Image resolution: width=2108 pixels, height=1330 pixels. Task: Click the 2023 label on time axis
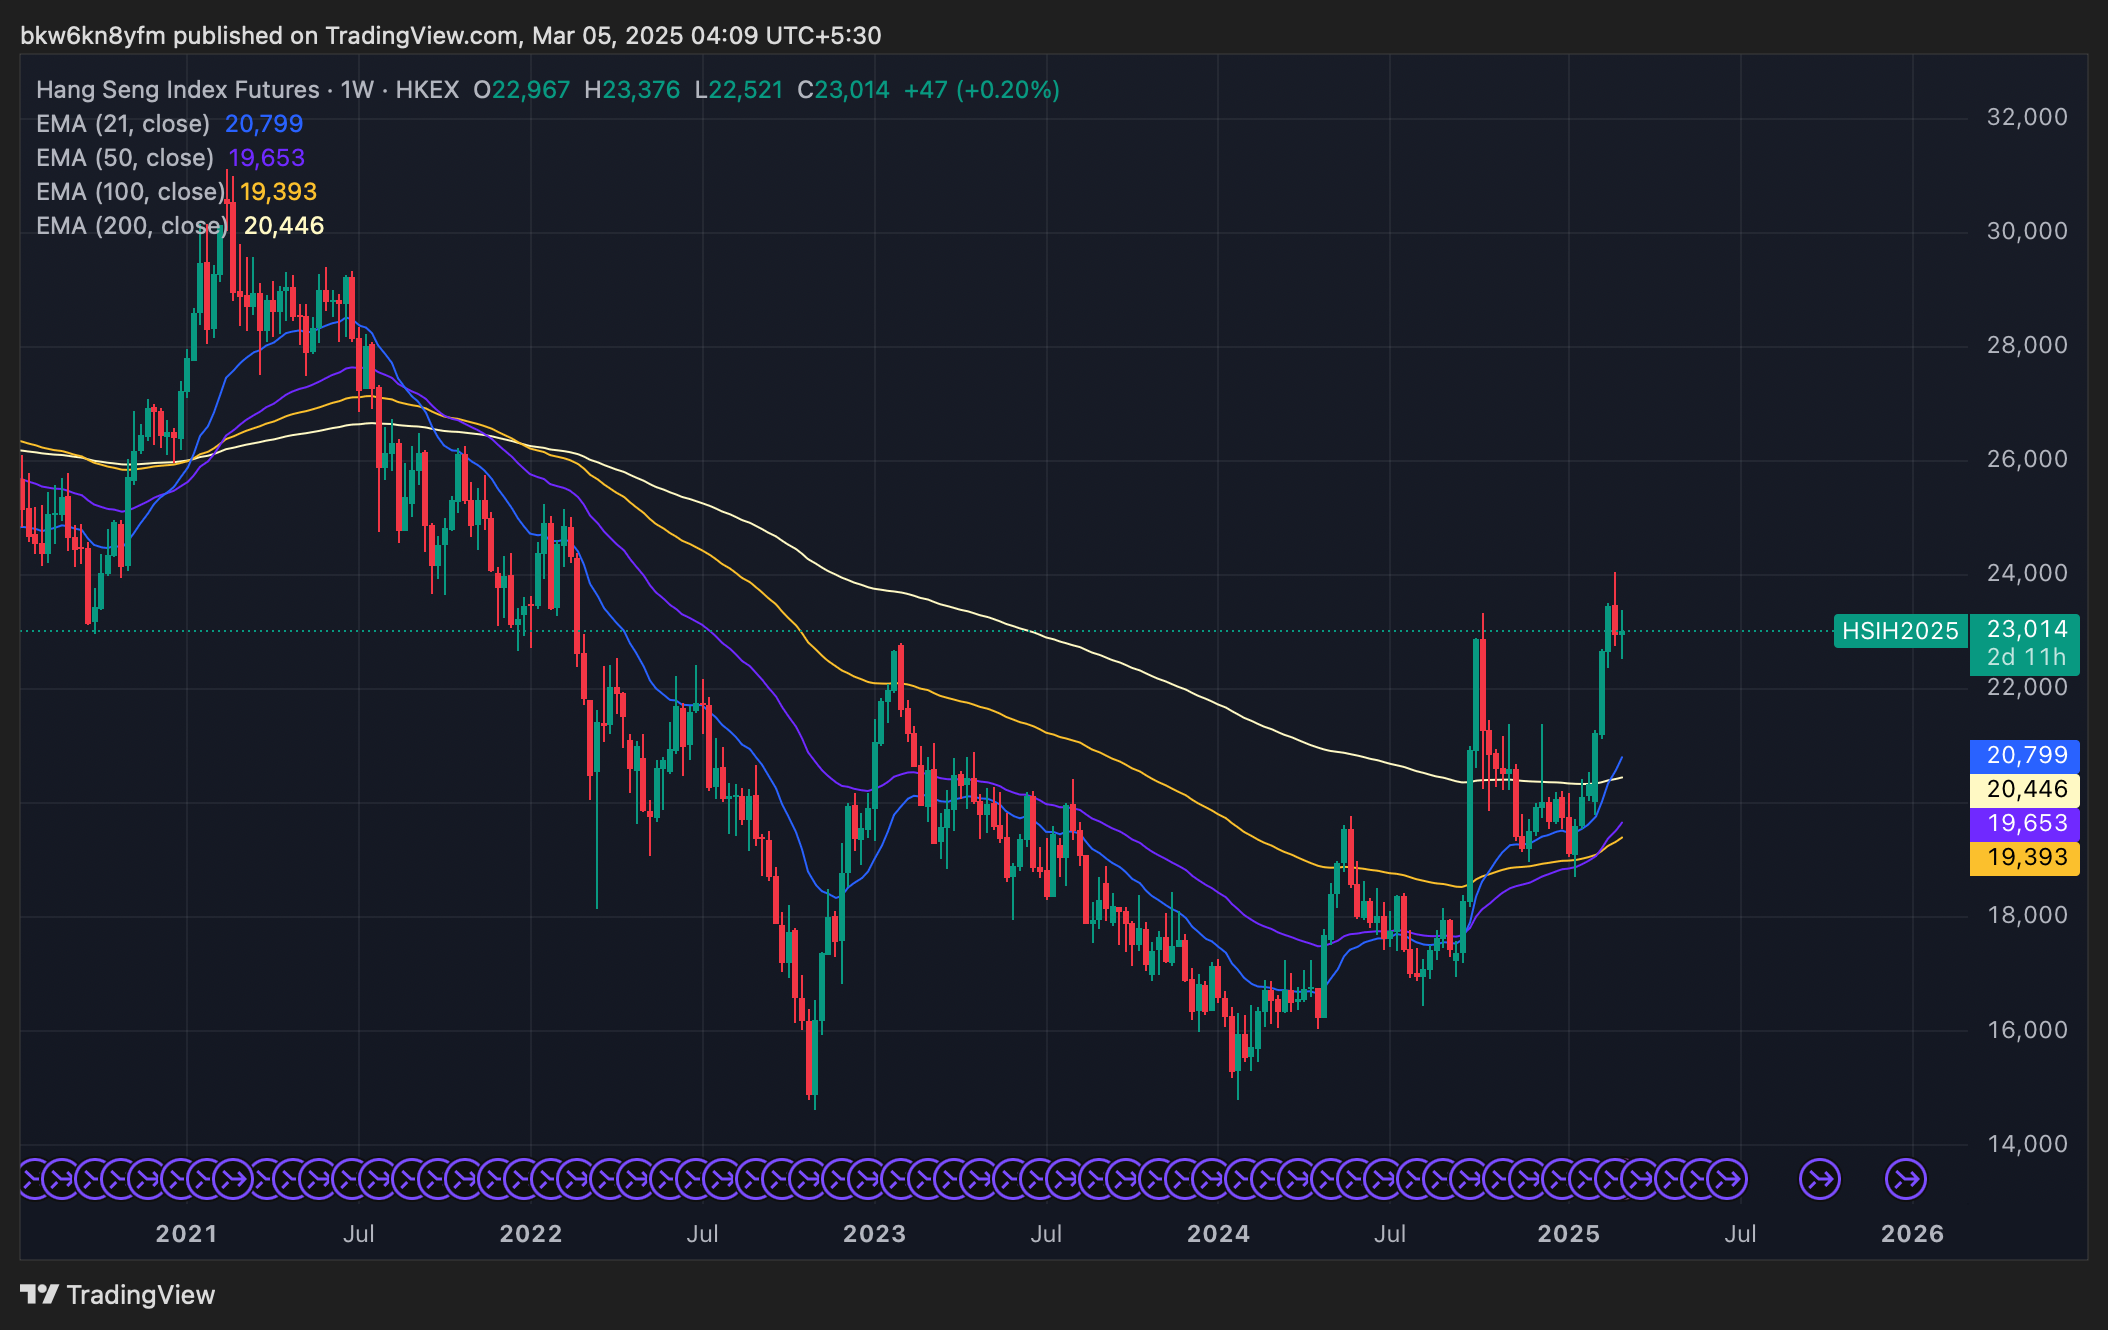tap(874, 1234)
